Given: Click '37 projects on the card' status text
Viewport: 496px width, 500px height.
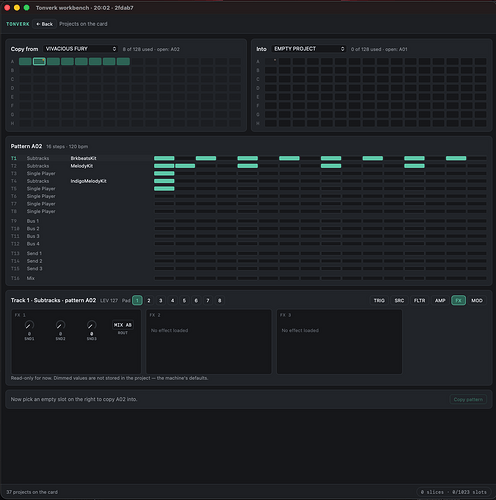Looking at the screenshot, I should point(32,492).
